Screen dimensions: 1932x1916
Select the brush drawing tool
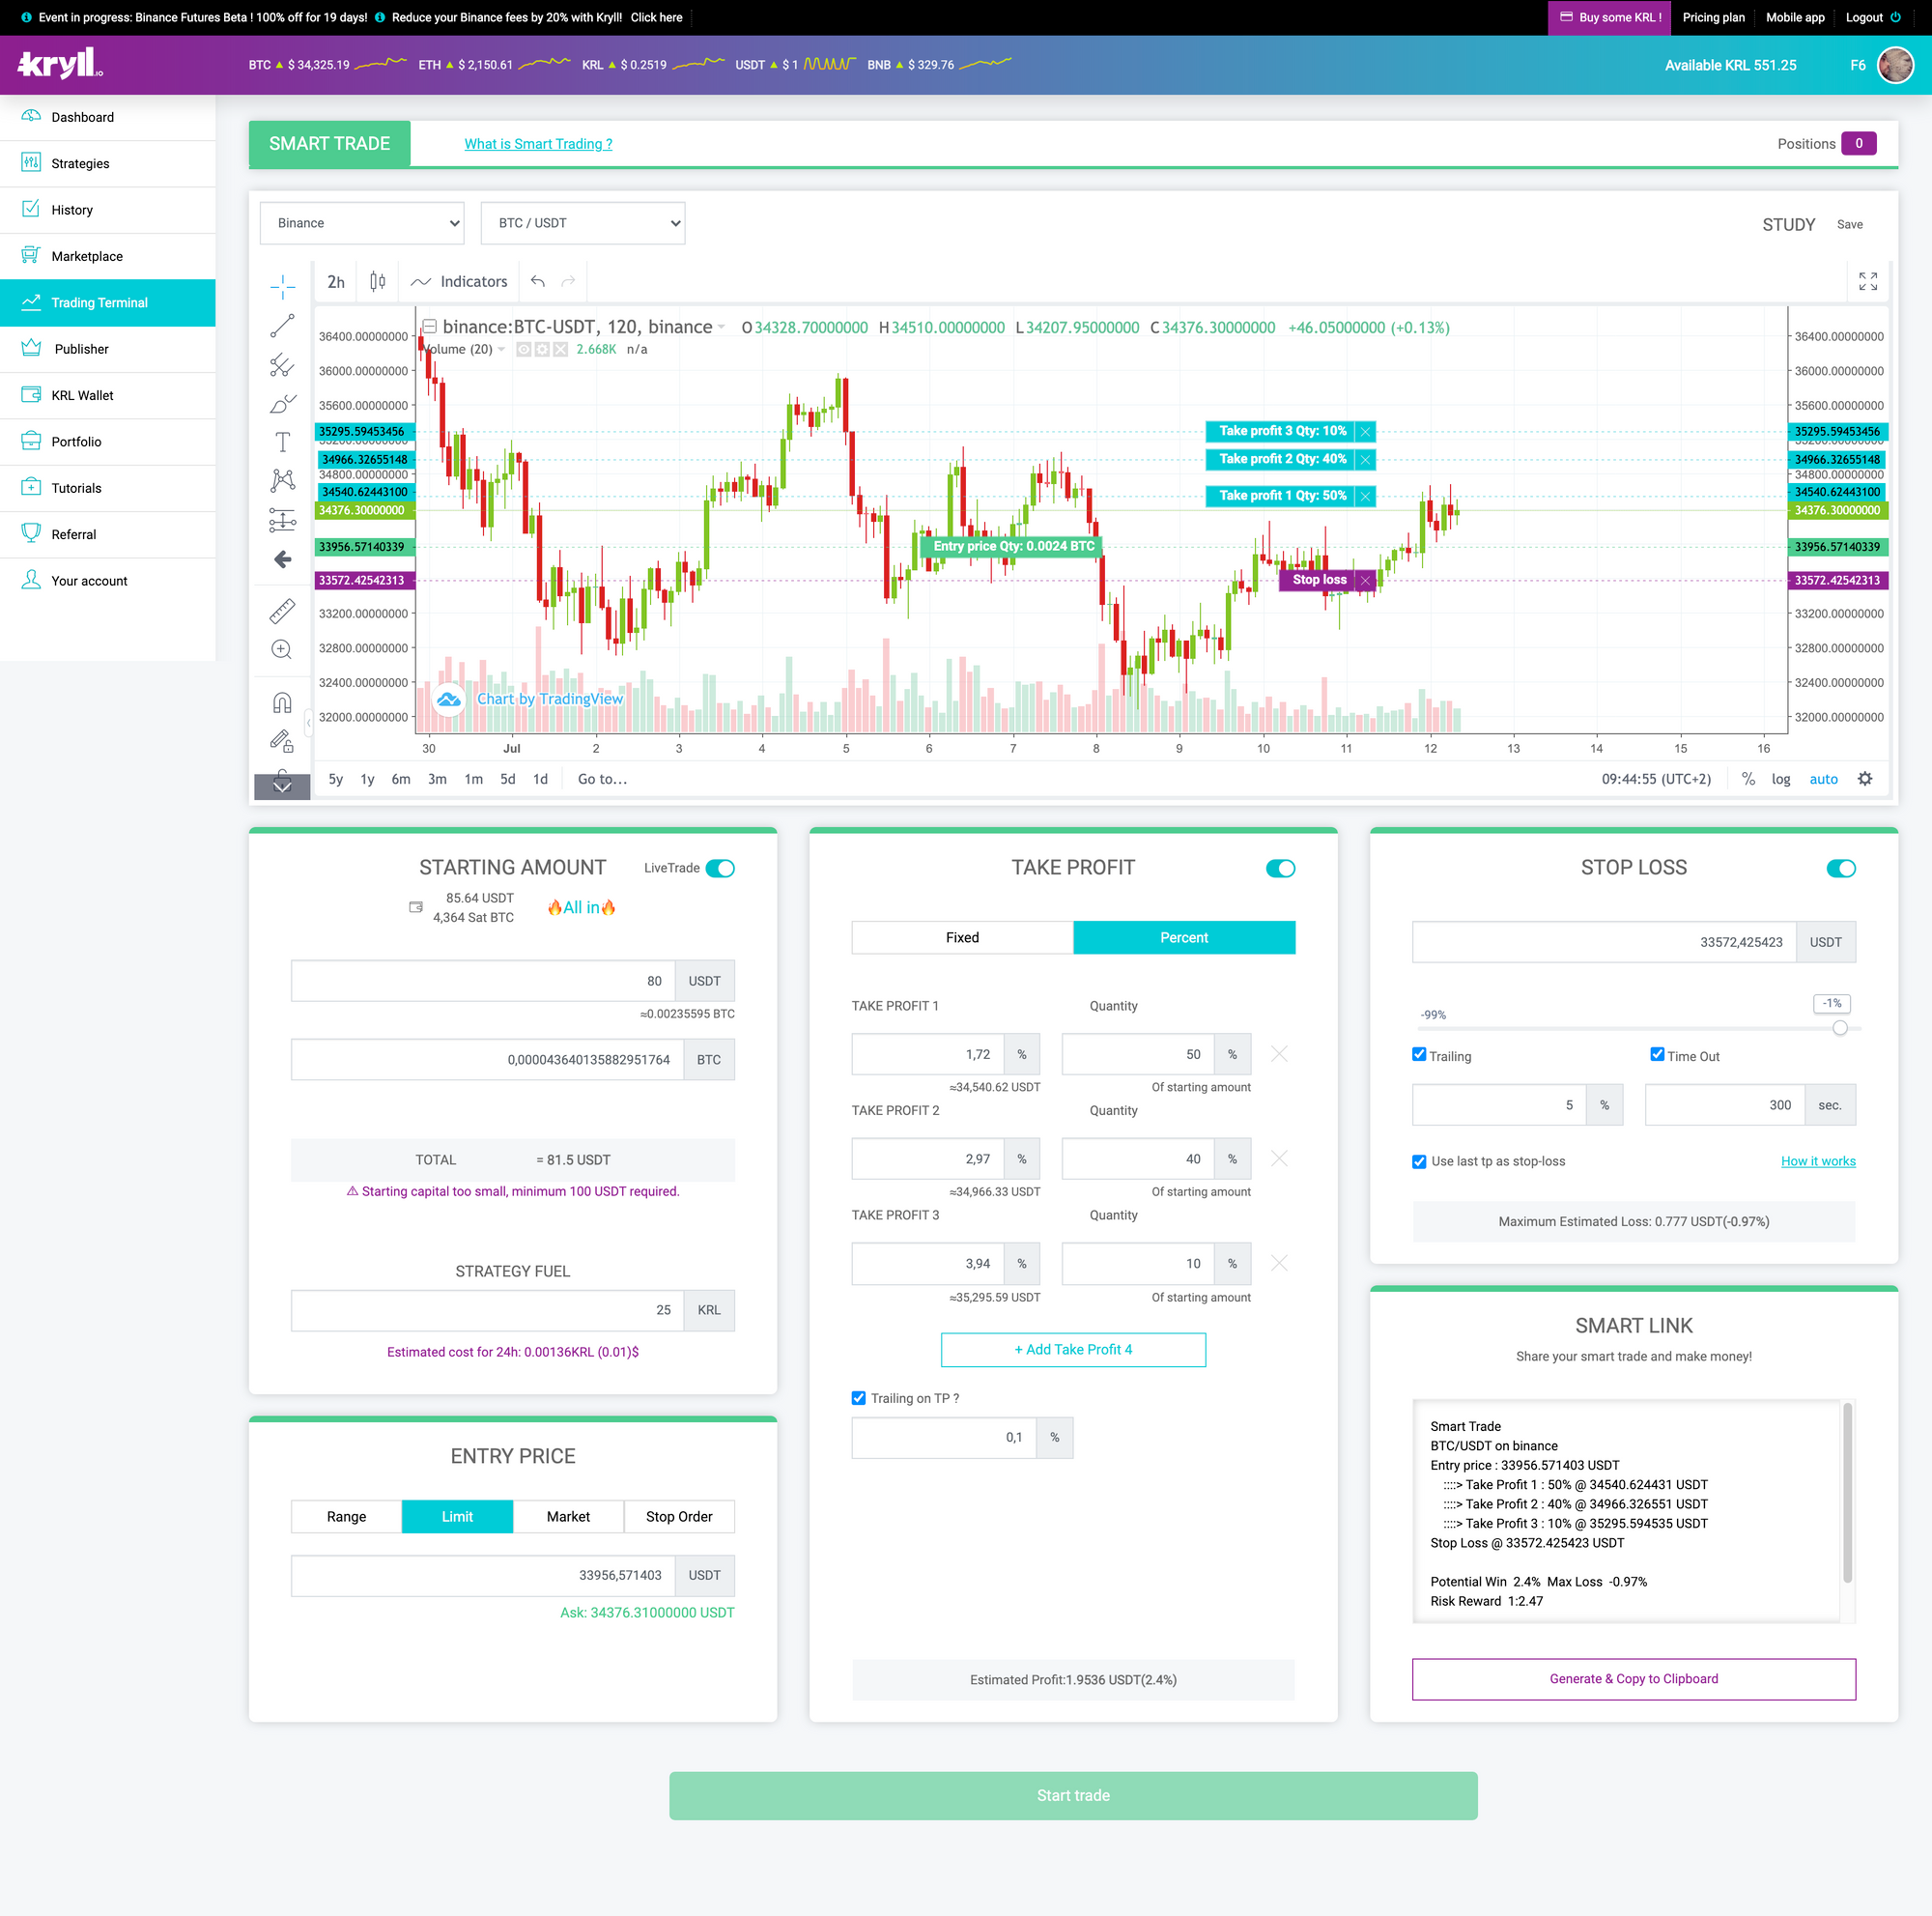click(x=282, y=404)
